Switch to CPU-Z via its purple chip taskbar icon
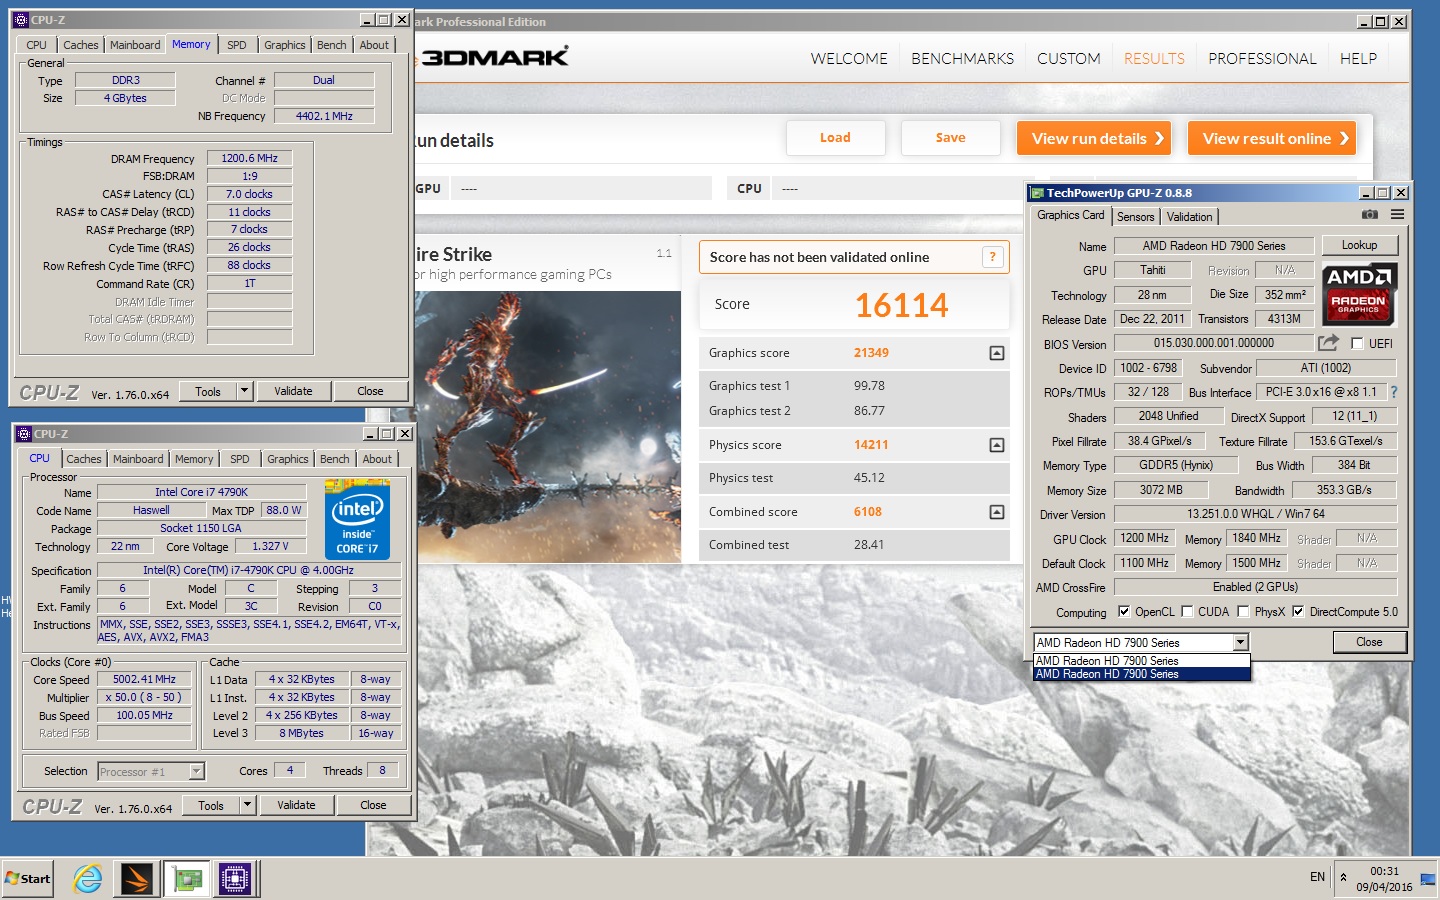 pyautogui.click(x=235, y=879)
